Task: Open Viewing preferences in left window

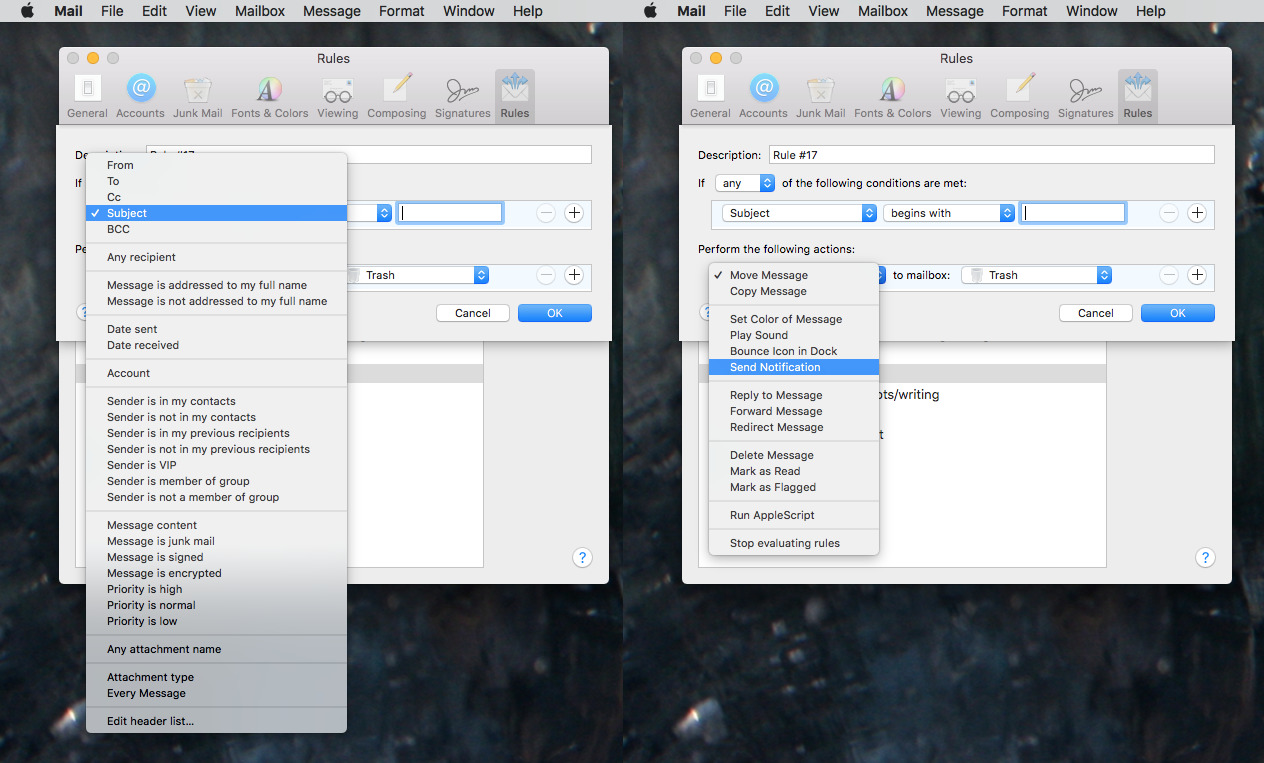Action: [337, 97]
